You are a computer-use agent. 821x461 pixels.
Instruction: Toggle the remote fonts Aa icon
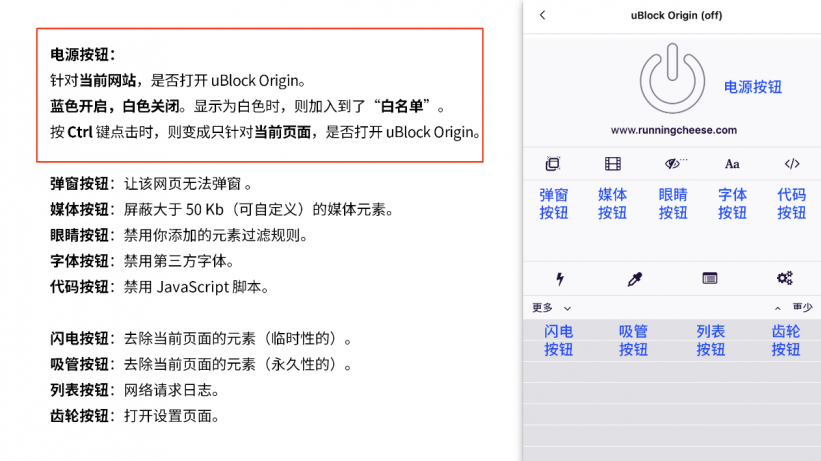pos(732,164)
